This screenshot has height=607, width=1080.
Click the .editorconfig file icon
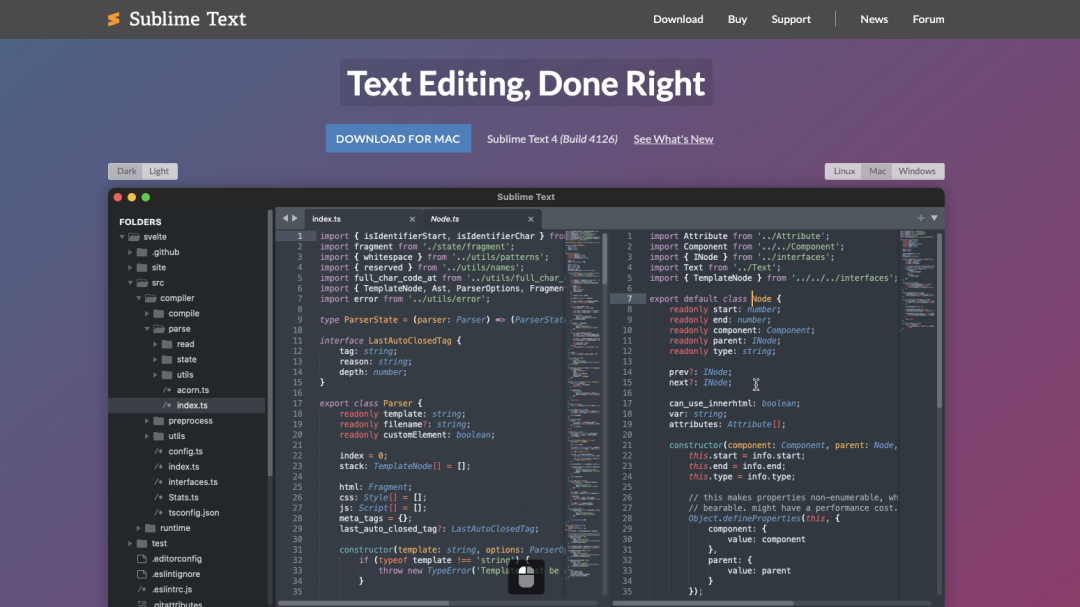[142, 559]
